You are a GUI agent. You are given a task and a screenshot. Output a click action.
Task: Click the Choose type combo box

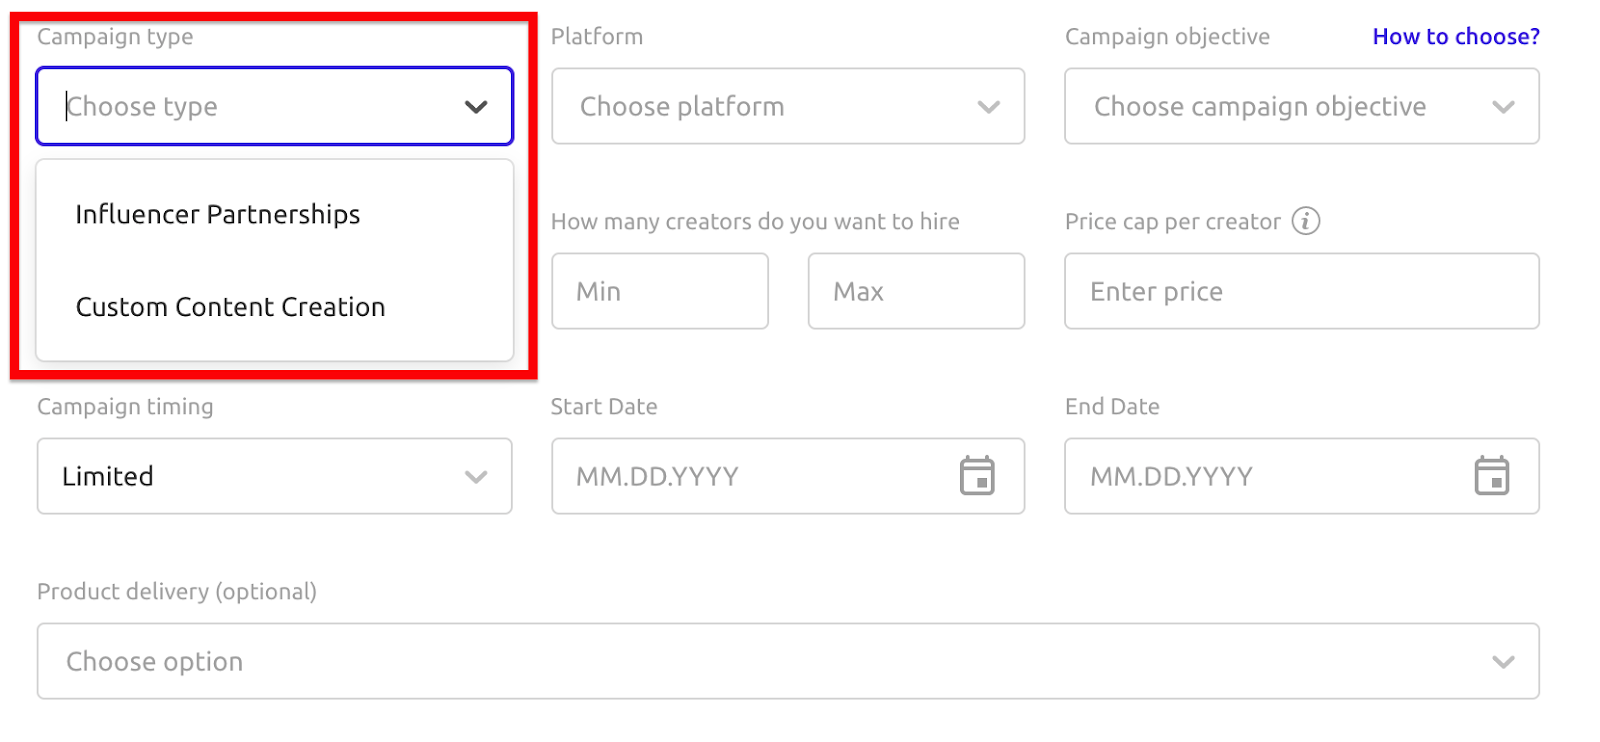tap(275, 106)
